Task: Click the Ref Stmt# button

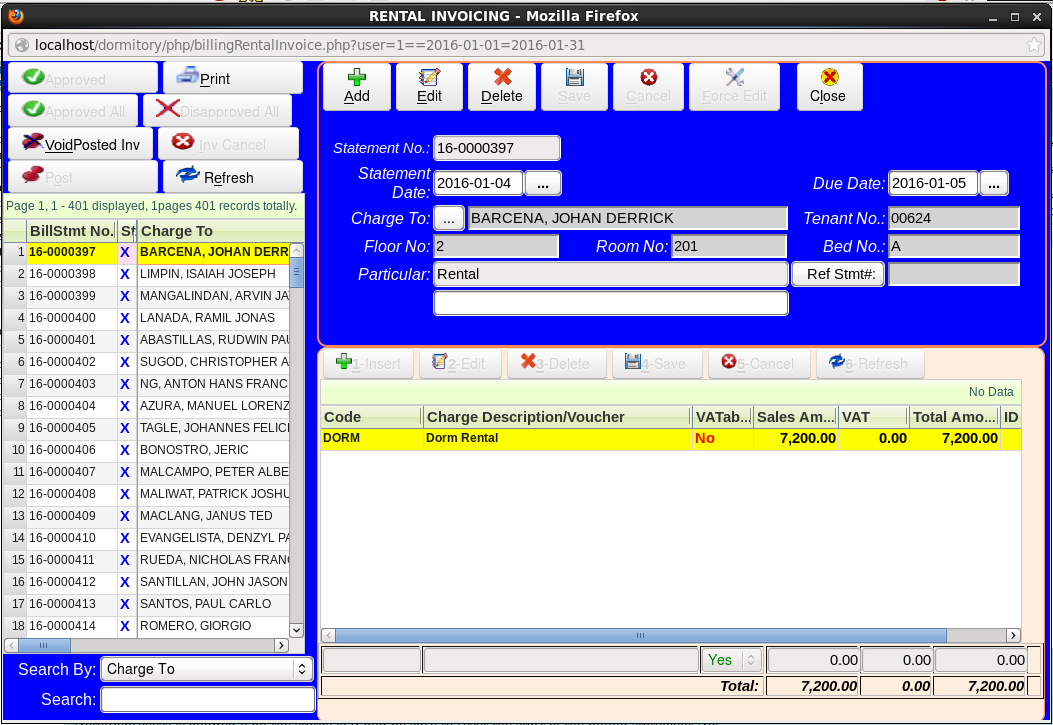Action: pyautogui.click(x=838, y=274)
